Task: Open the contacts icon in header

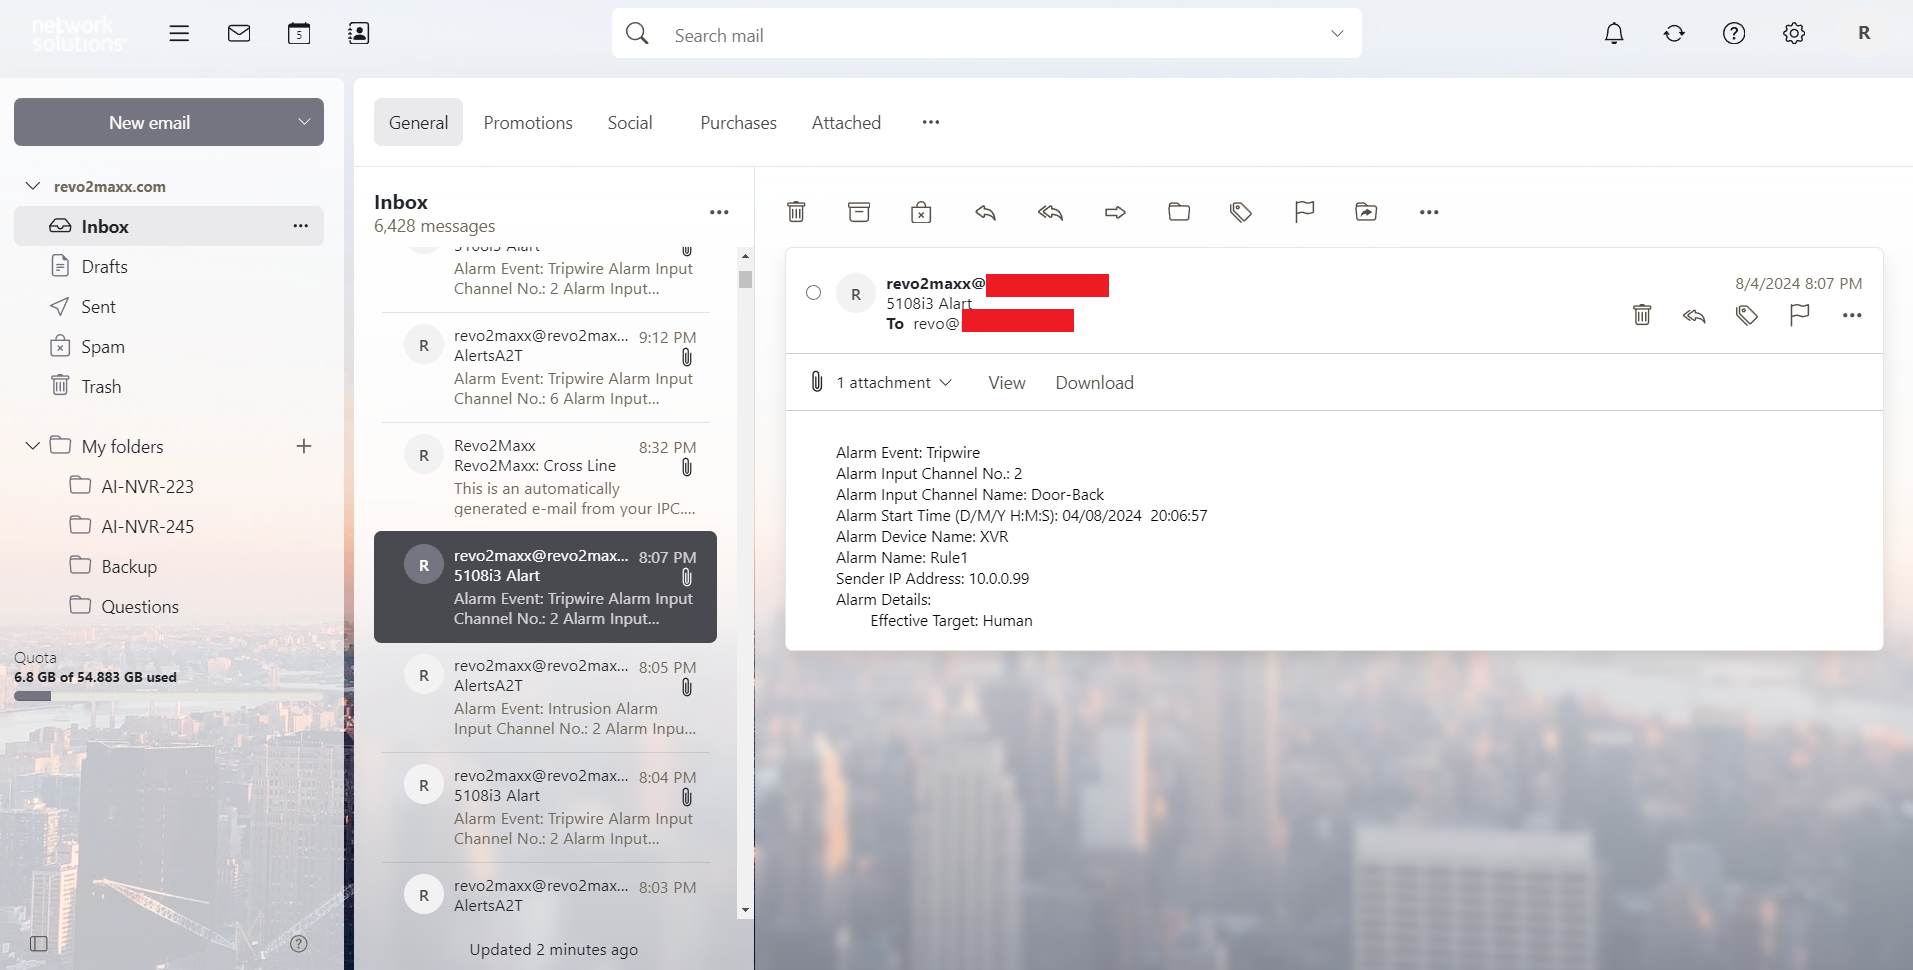Action: tap(358, 34)
